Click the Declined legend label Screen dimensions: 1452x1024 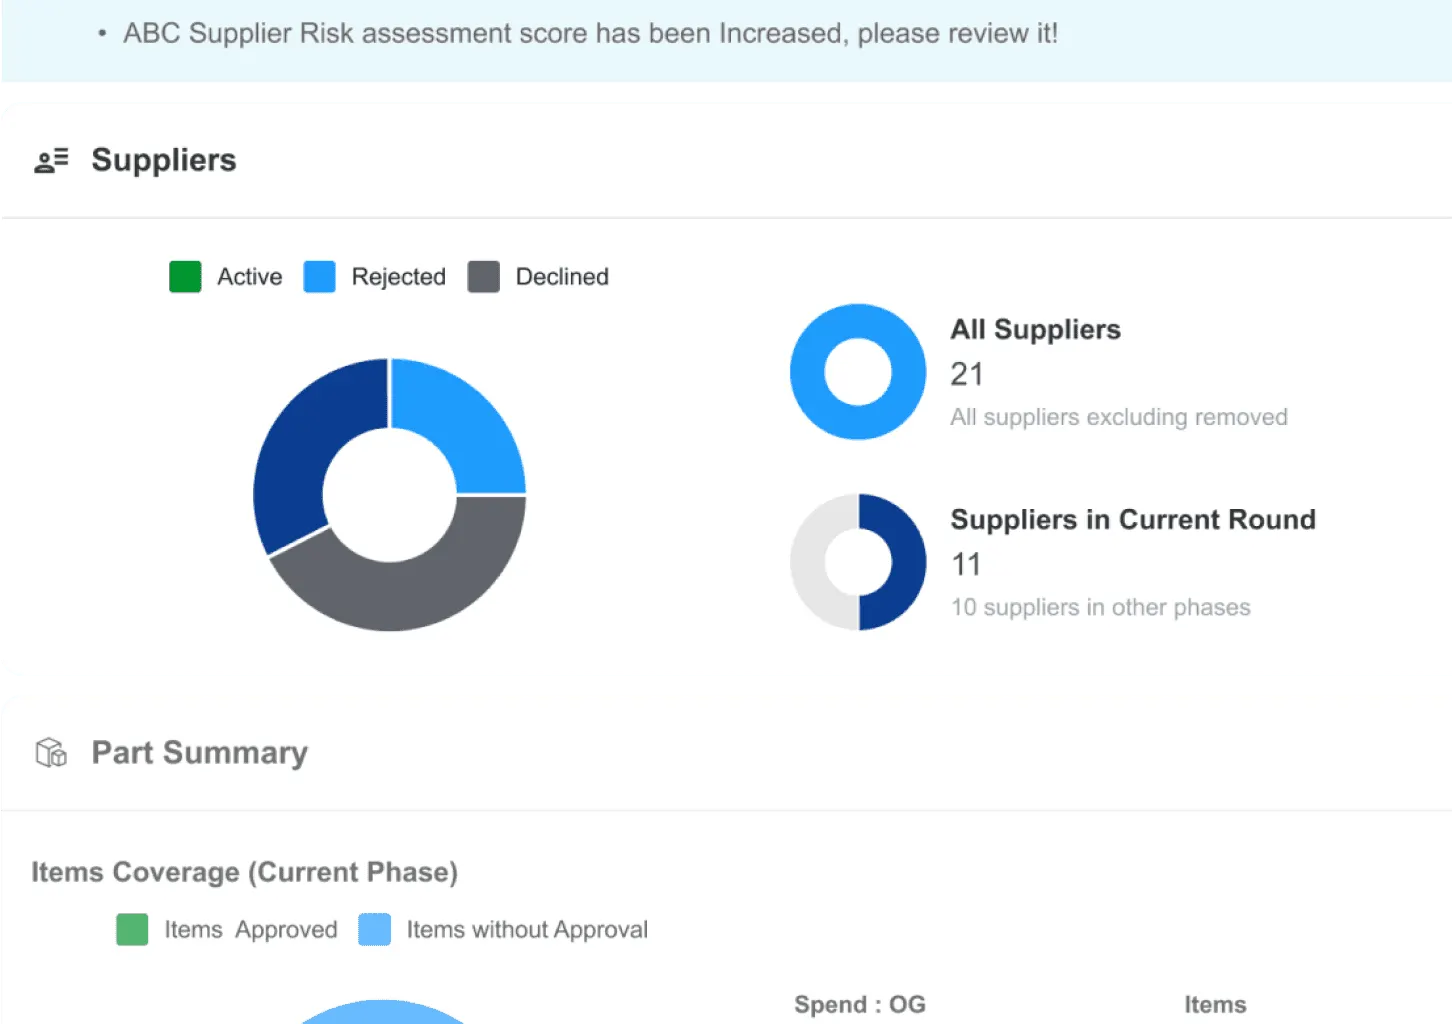[562, 277]
